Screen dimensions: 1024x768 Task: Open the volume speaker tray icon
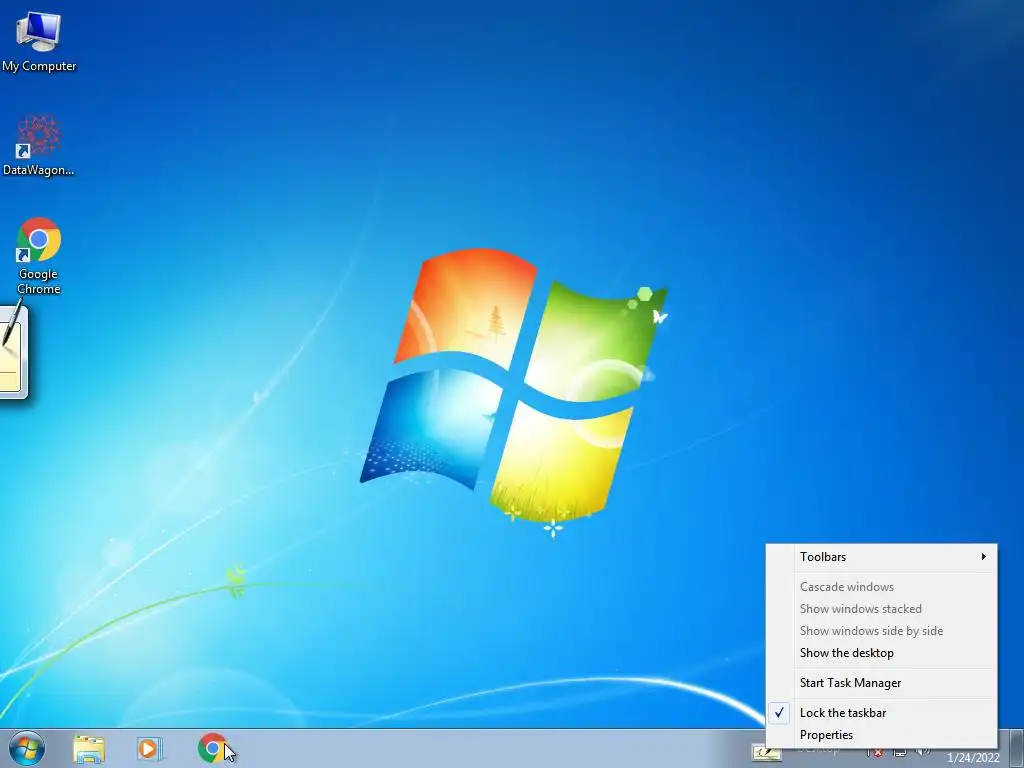(x=923, y=753)
